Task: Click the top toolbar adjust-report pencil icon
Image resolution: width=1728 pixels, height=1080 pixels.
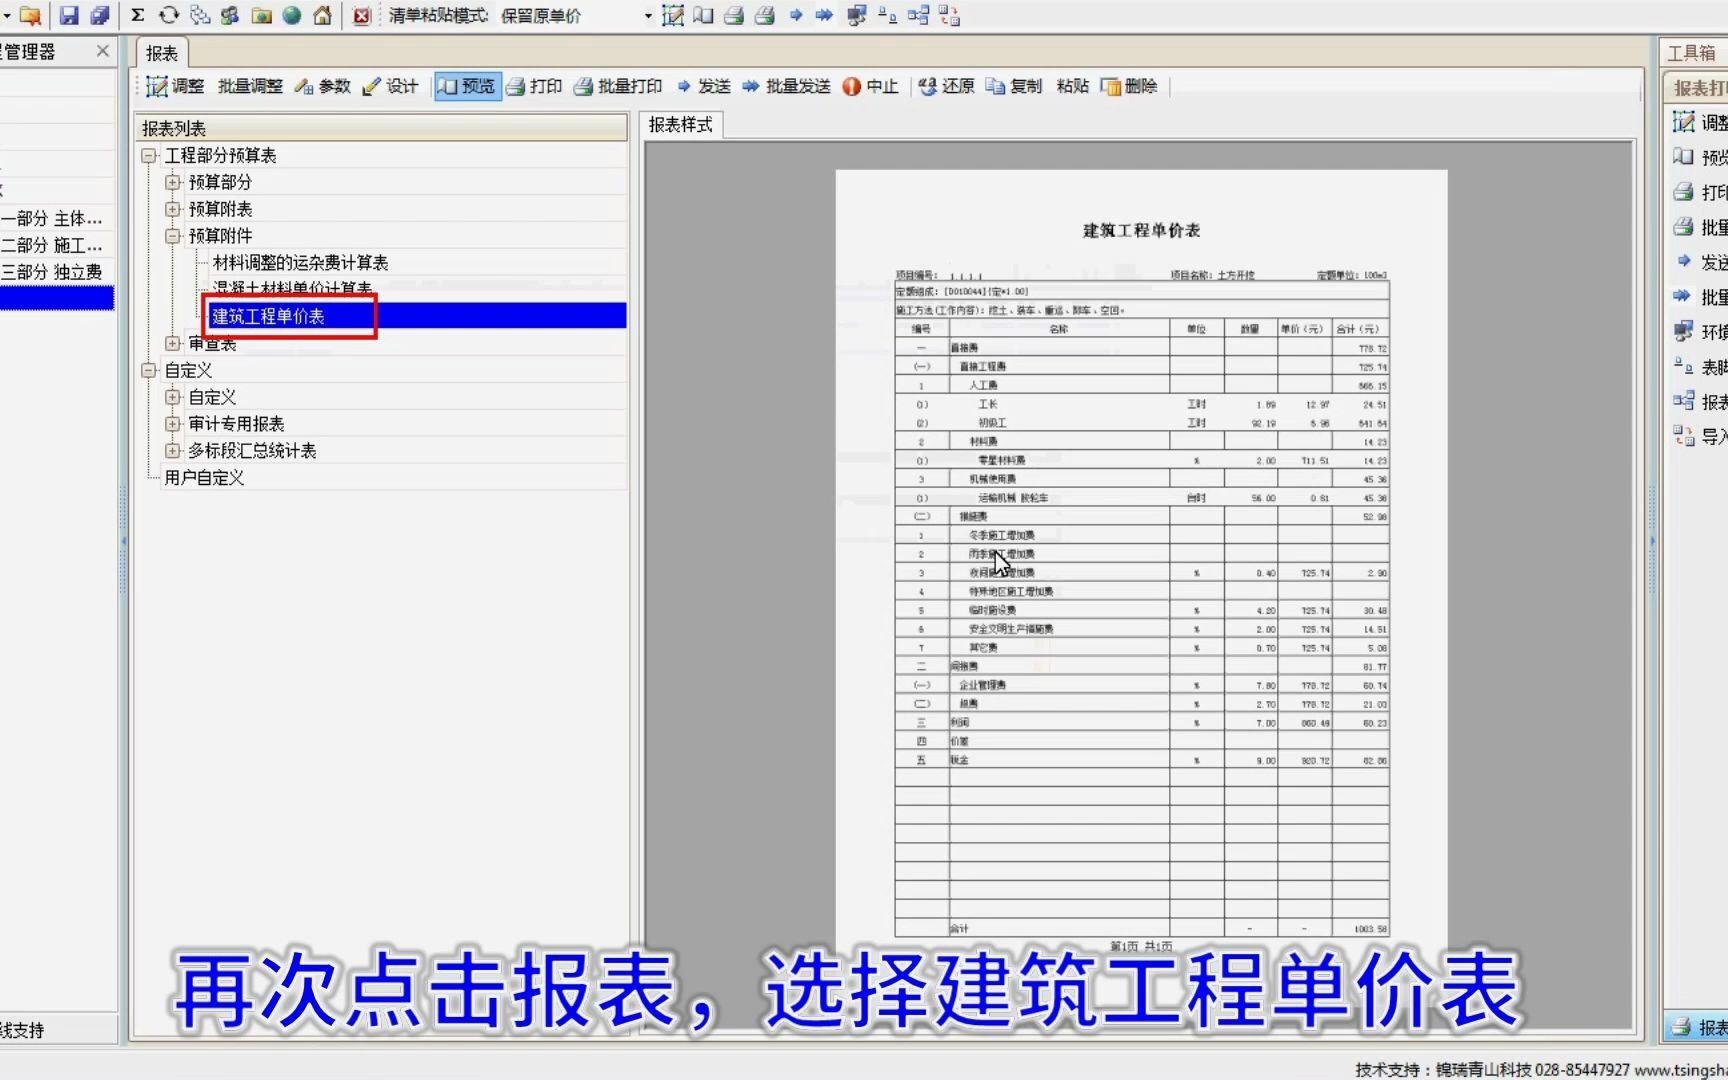Action: (x=673, y=15)
